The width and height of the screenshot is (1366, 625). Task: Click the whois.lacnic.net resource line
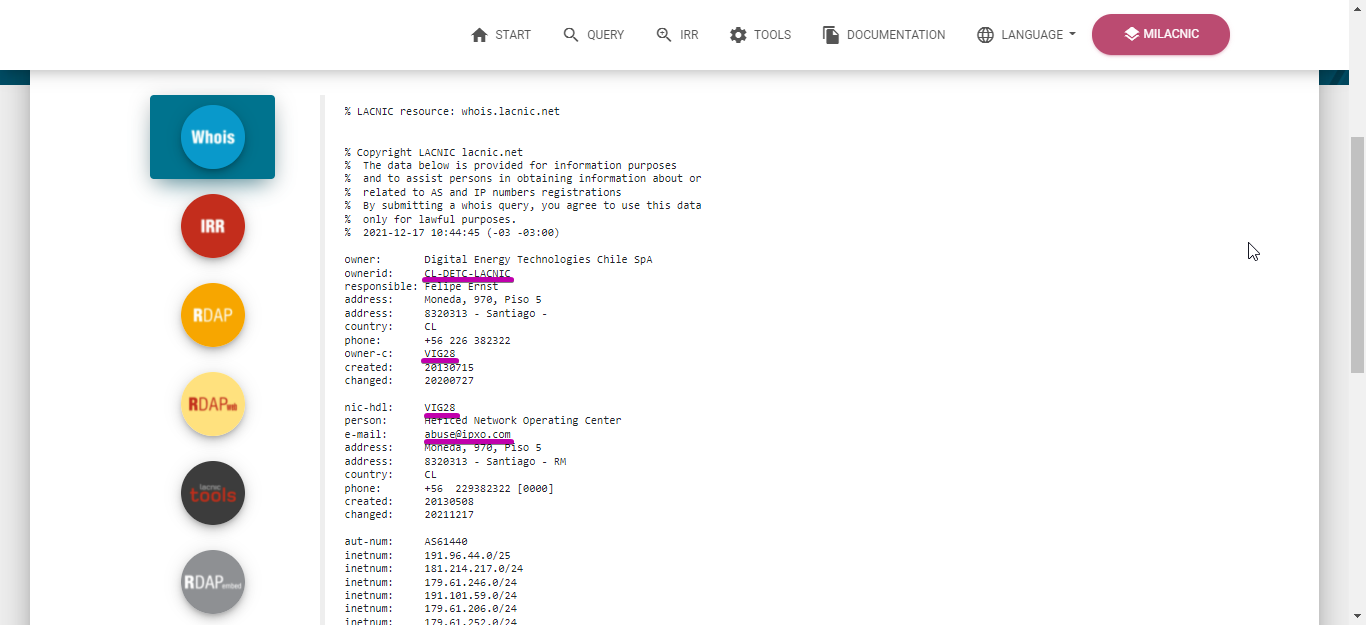coord(452,112)
